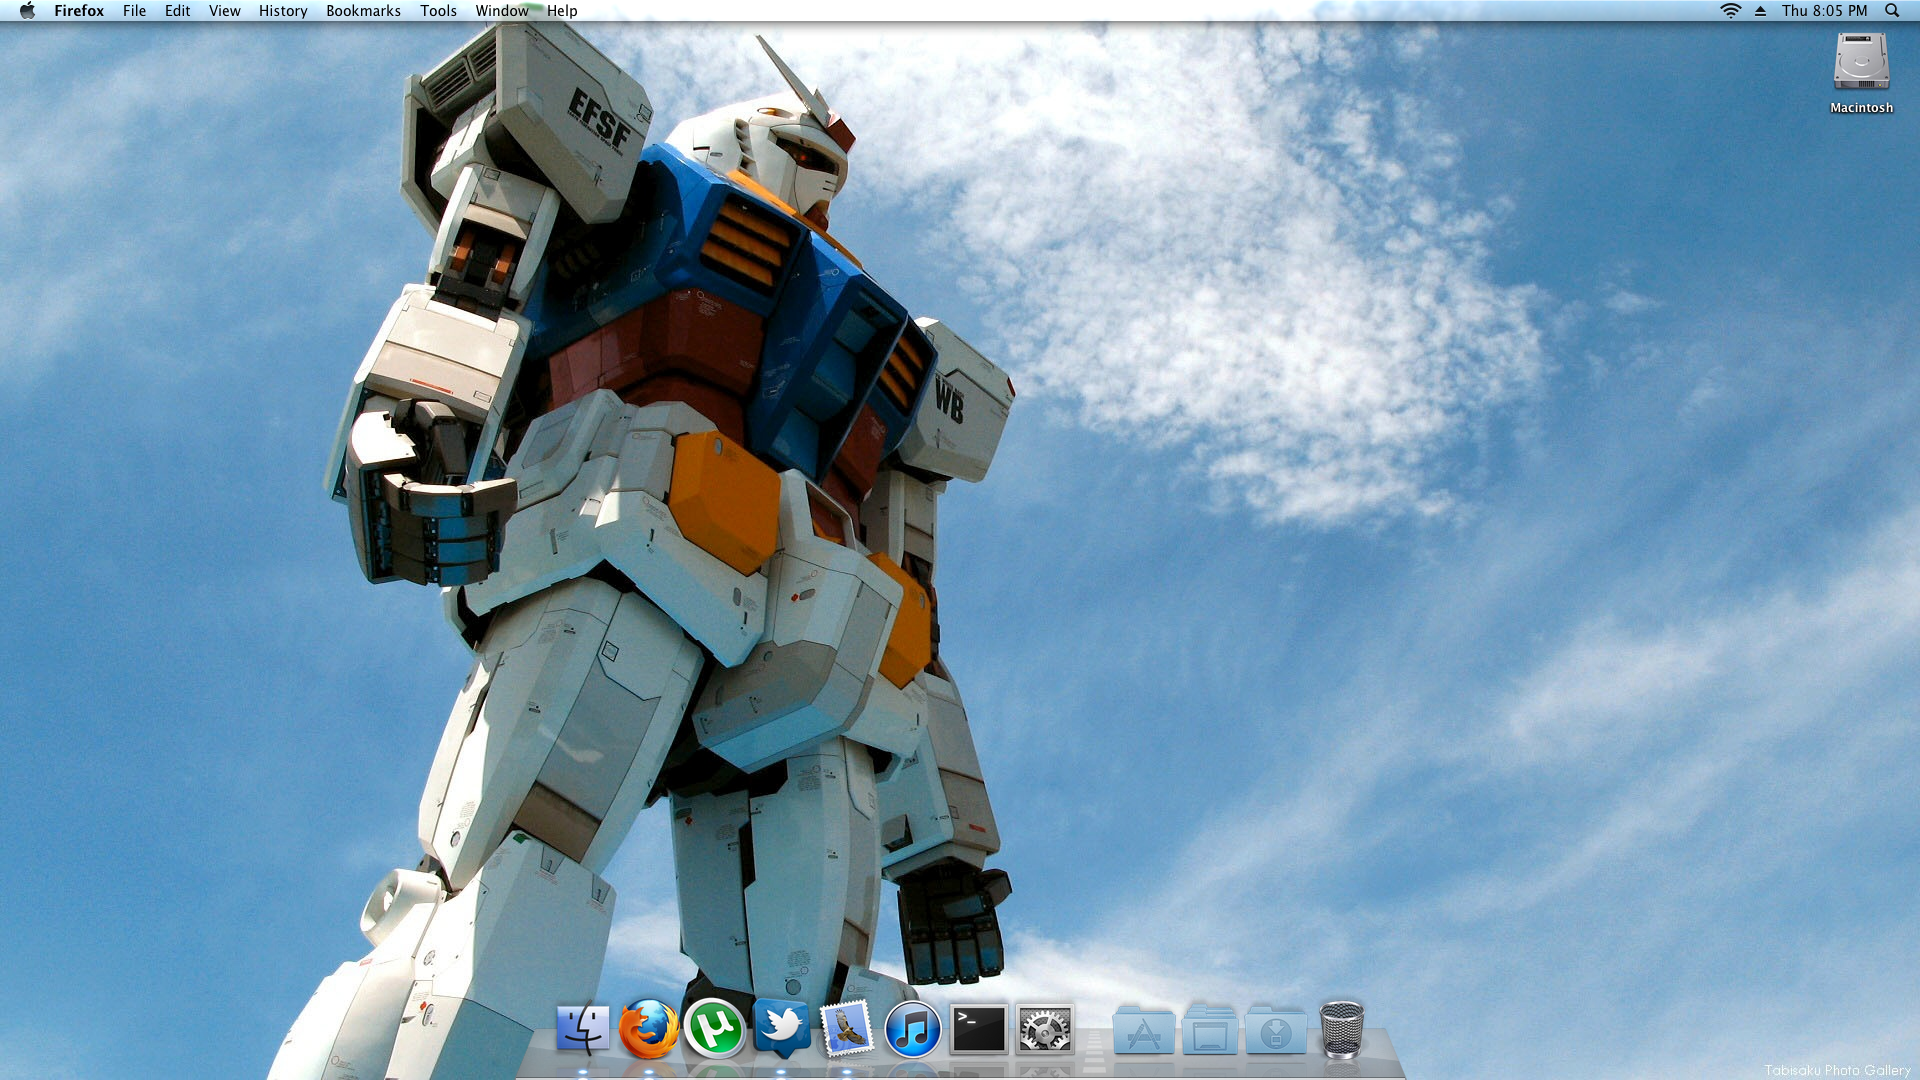This screenshot has width=1920, height=1080.
Task: Launch iTunes from the Dock
Action: point(912,1029)
